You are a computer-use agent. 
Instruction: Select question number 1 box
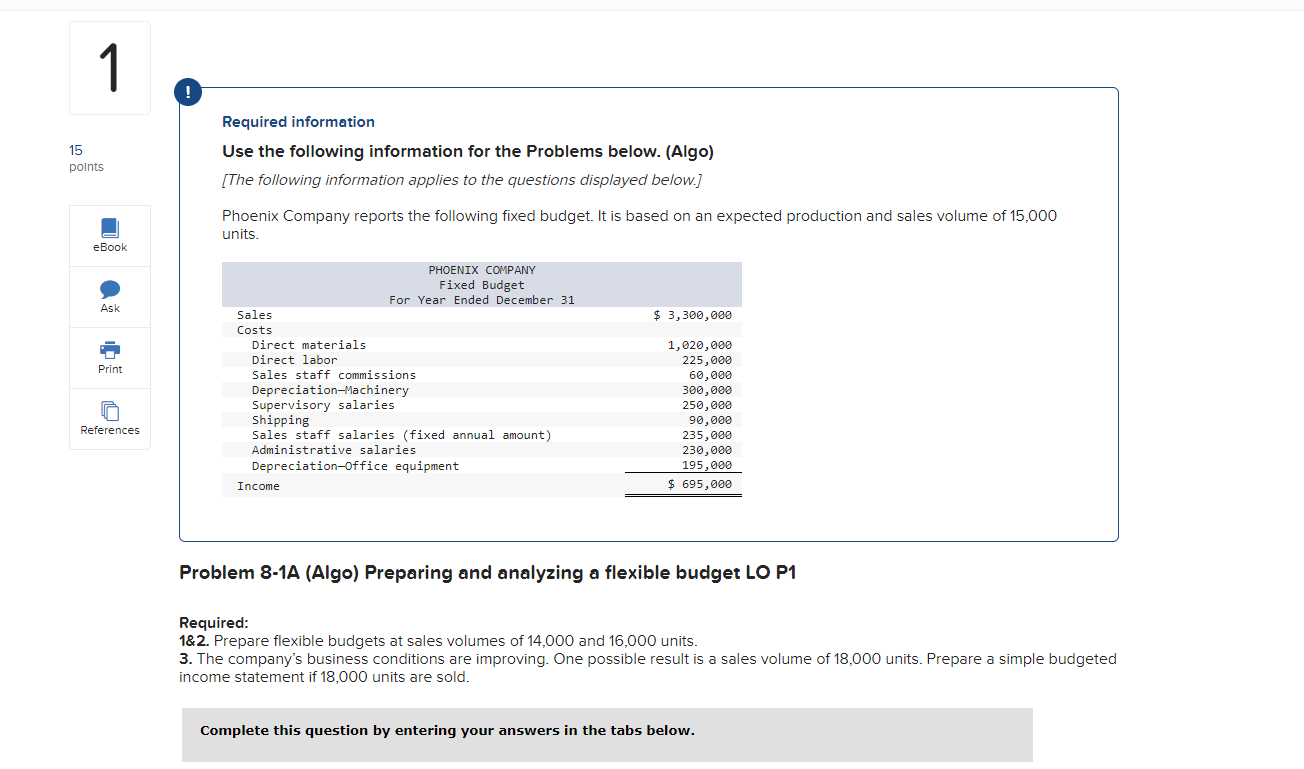pos(110,68)
